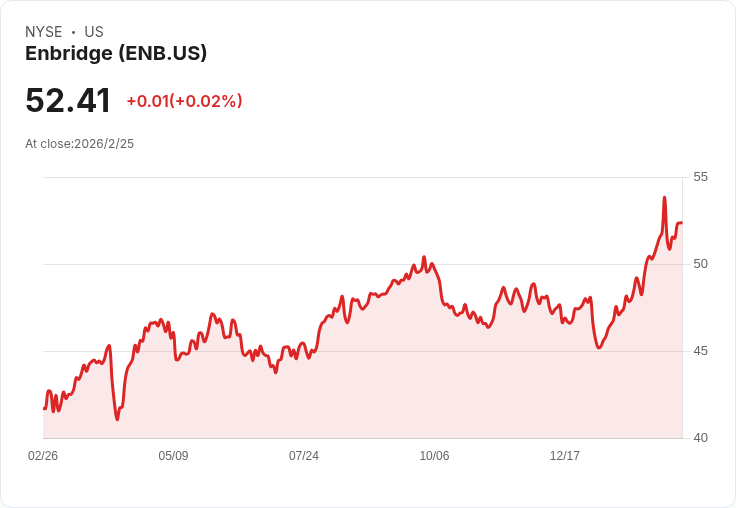Select the 10/06 date on x-axis

tap(434, 456)
